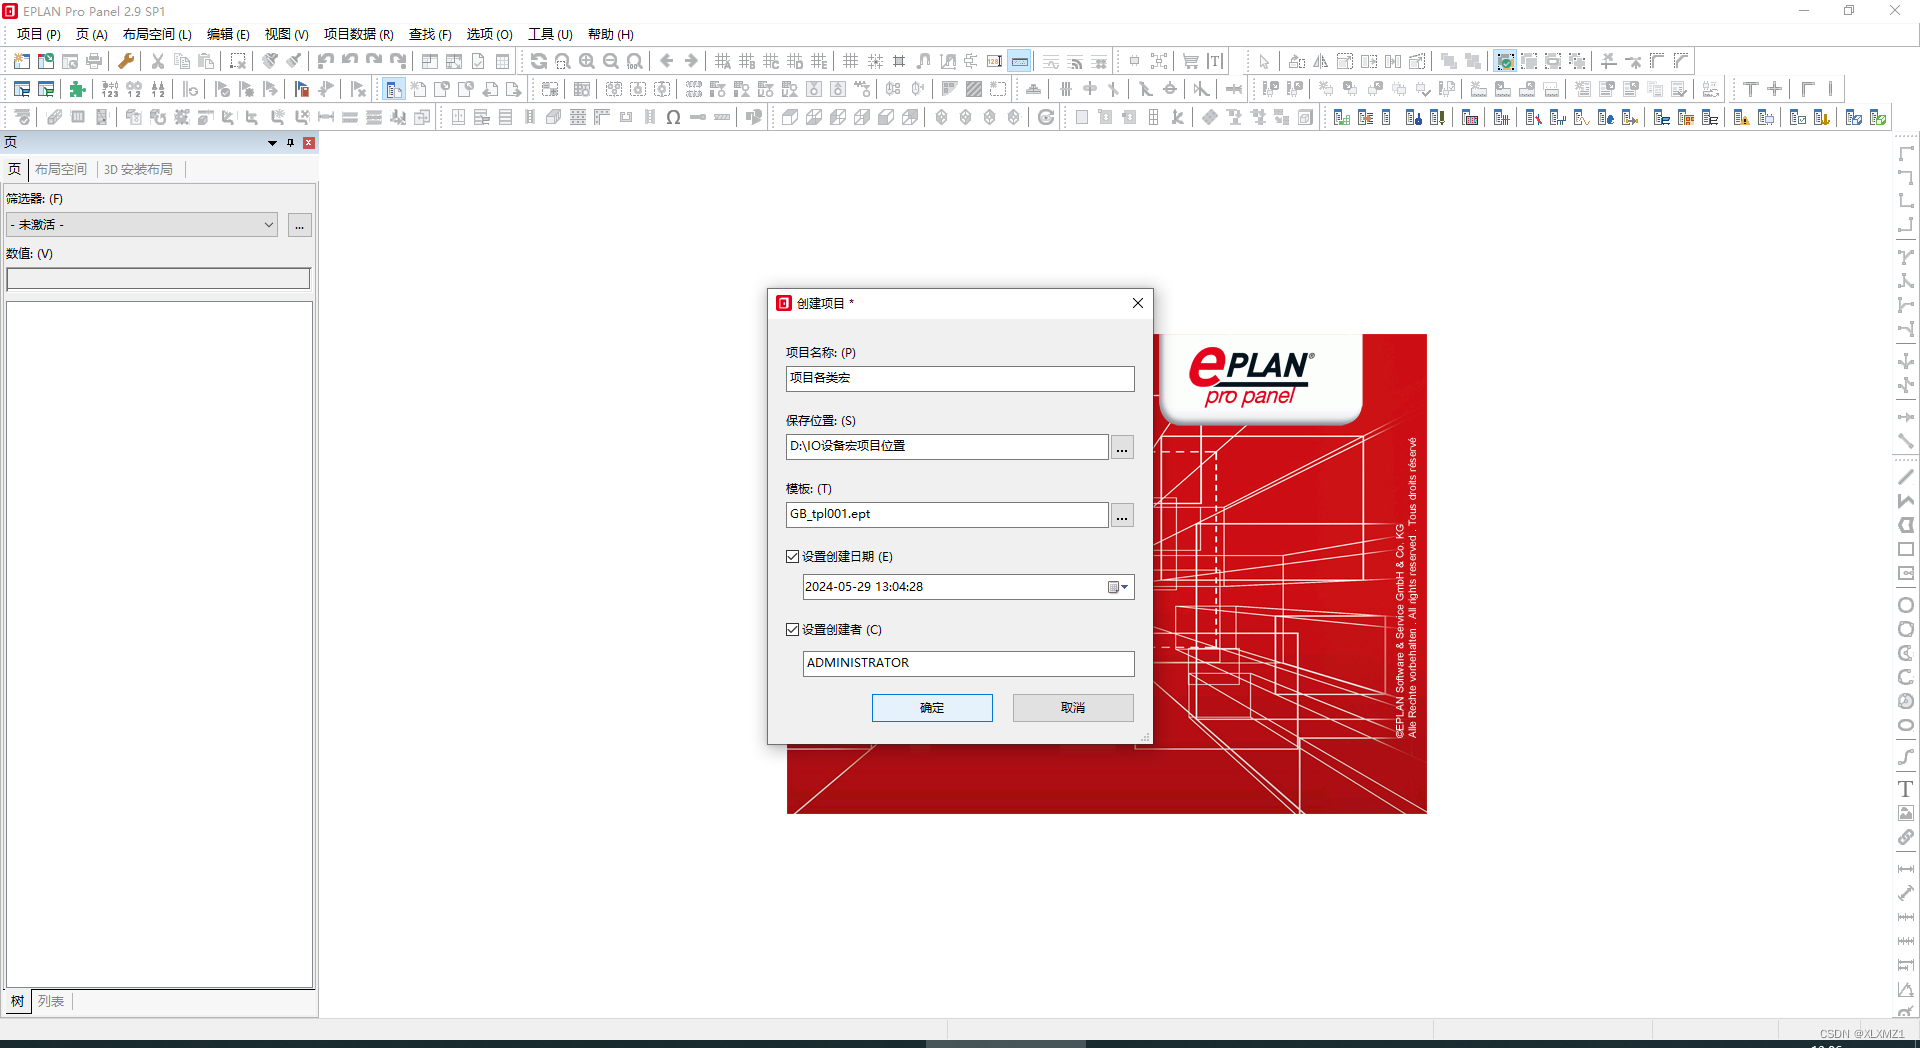The height and width of the screenshot is (1048, 1920).
Task: Click the first Undo arrow icon
Action: (x=326, y=61)
